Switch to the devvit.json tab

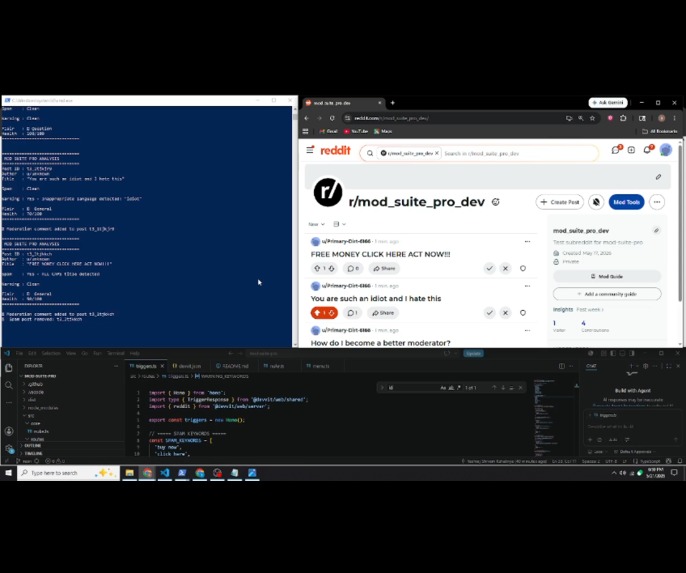(x=187, y=366)
